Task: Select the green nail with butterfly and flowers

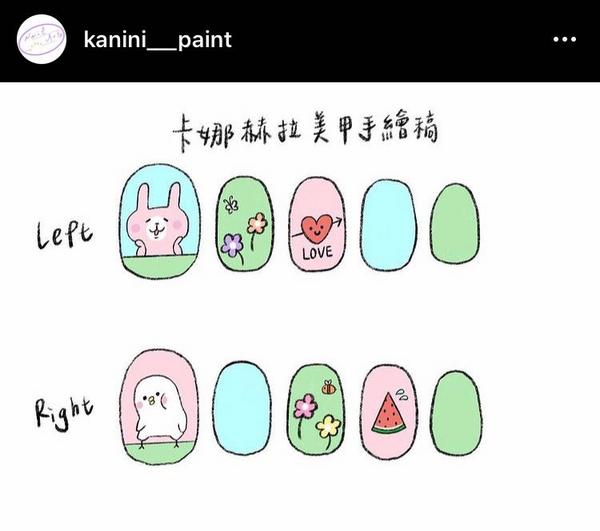Action: [x=245, y=224]
